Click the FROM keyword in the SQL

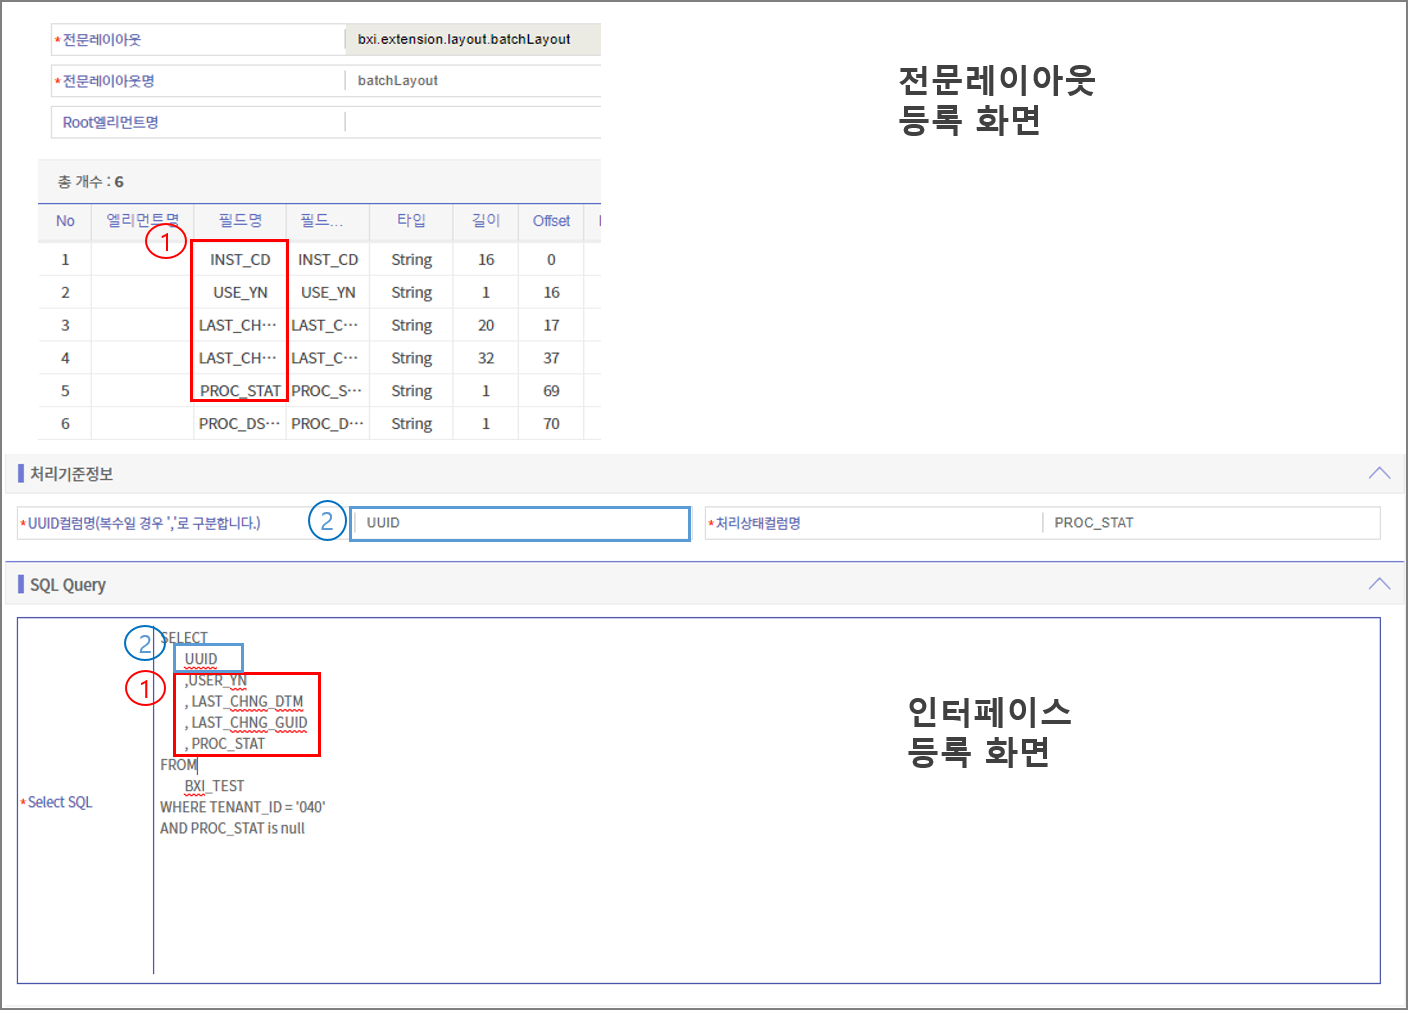pos(179,765)
